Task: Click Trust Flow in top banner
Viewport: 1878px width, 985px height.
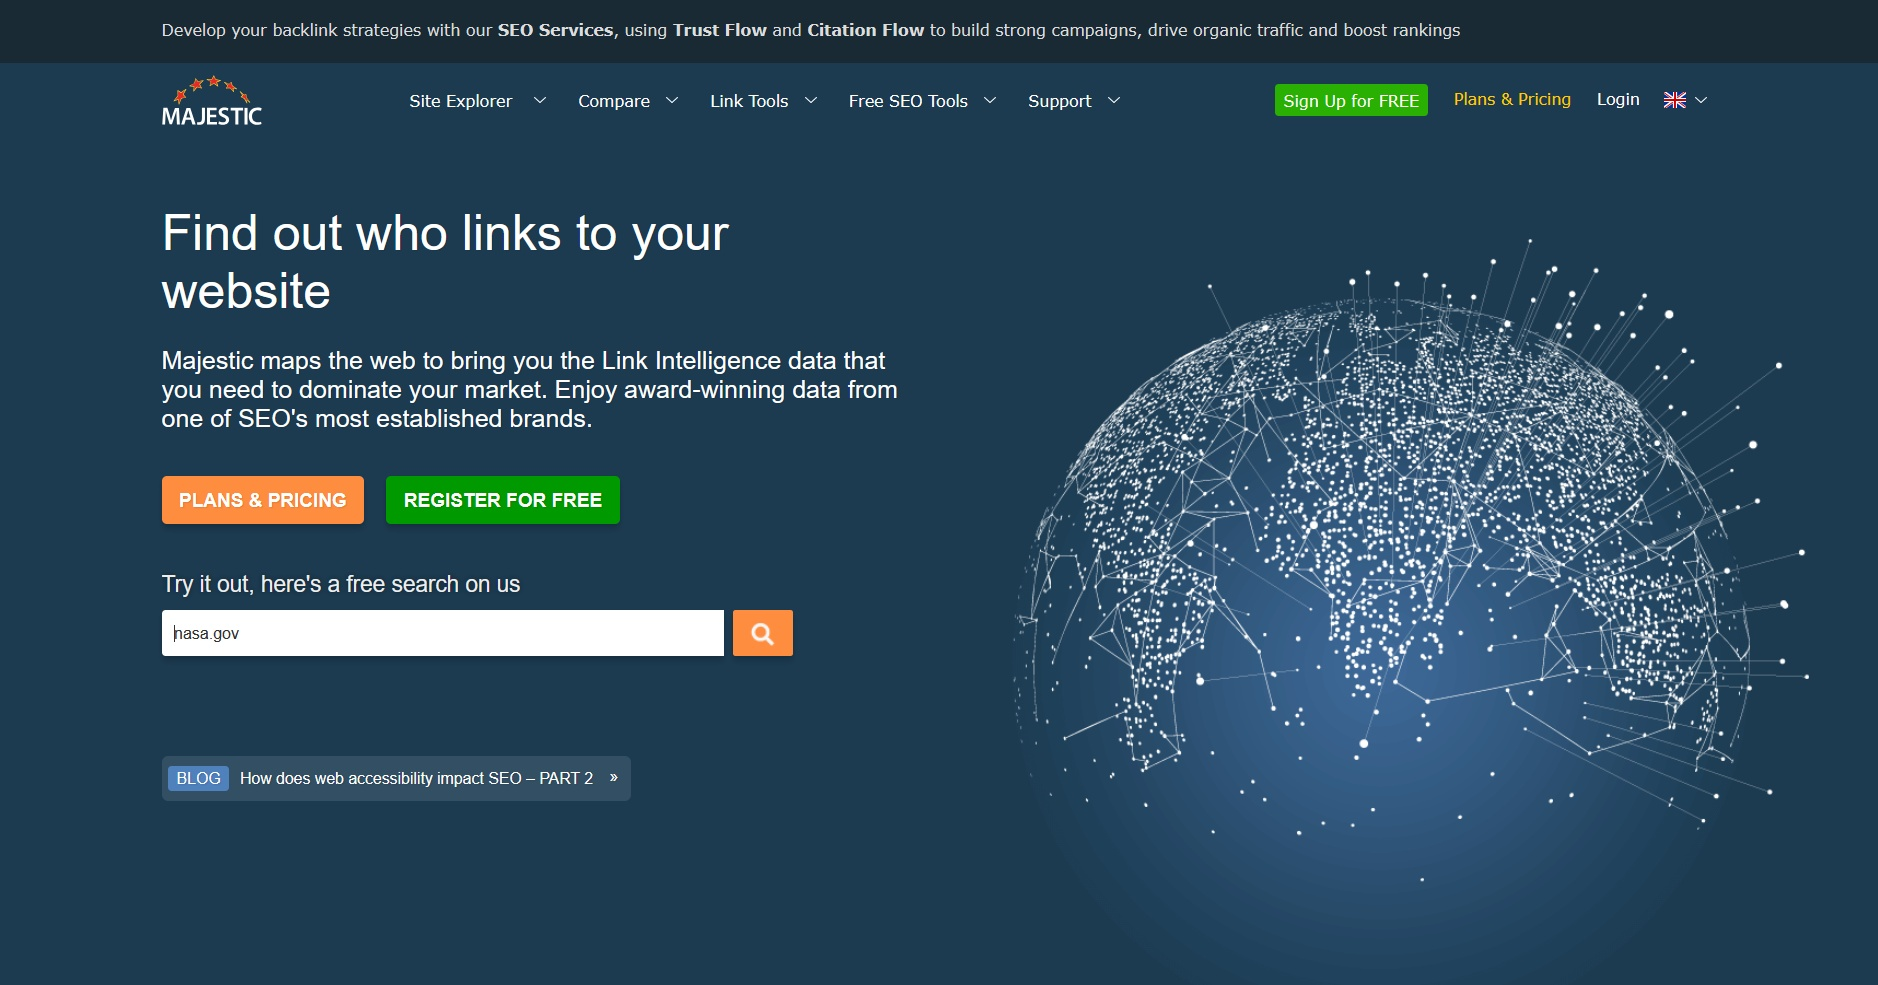Action: click(x=720, y=30)
